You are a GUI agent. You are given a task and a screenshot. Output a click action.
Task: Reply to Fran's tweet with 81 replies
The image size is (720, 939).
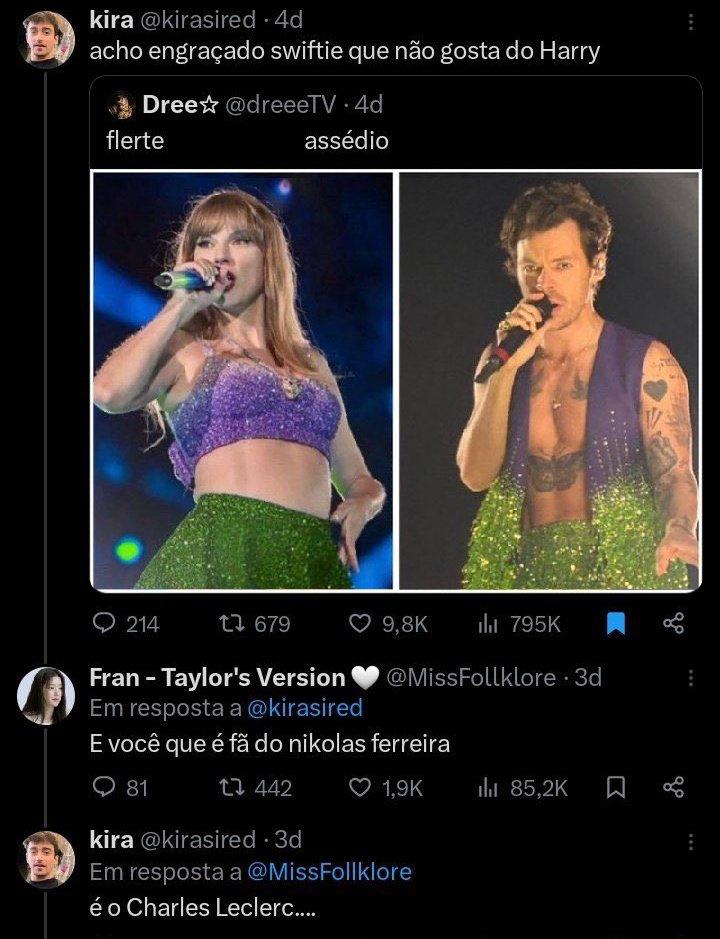point(104,787)
